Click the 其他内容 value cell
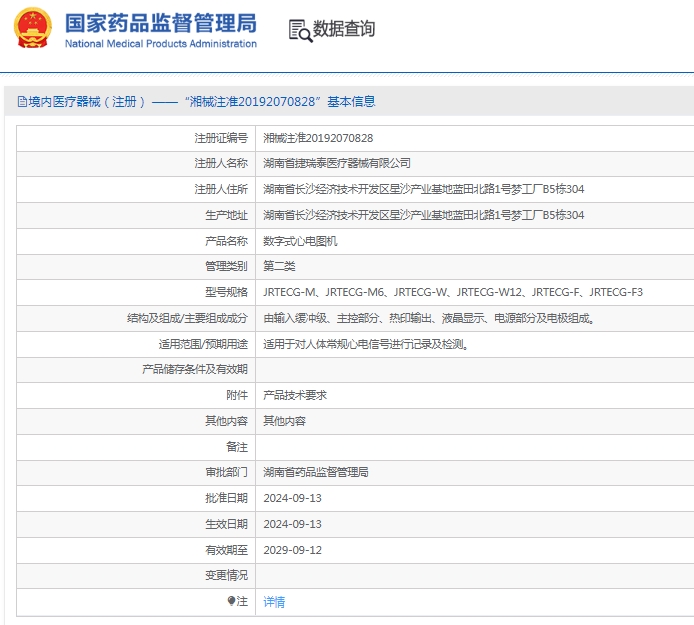 tap(284, 421)
